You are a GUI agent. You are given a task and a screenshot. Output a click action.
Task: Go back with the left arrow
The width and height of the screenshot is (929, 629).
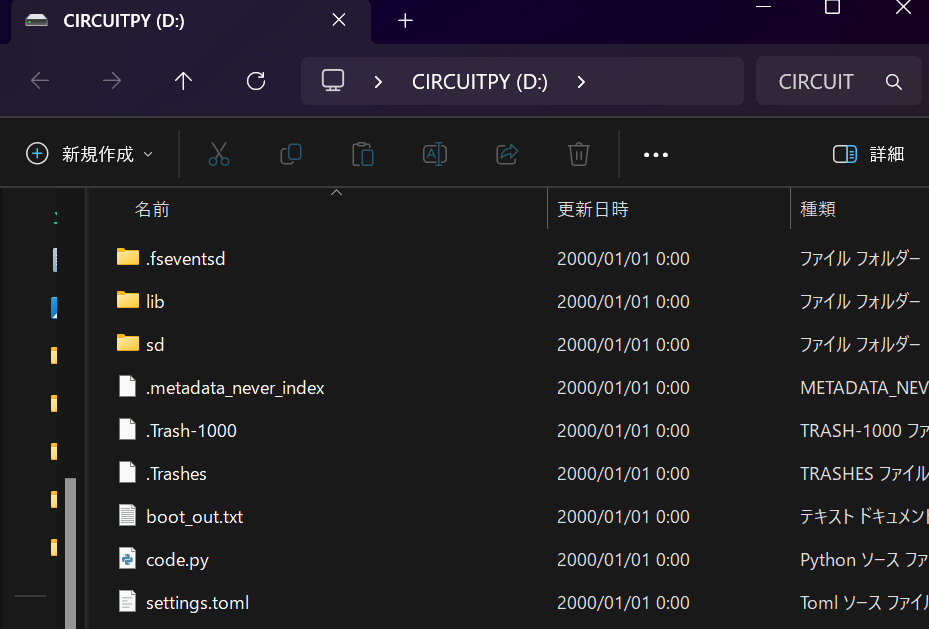40,81
